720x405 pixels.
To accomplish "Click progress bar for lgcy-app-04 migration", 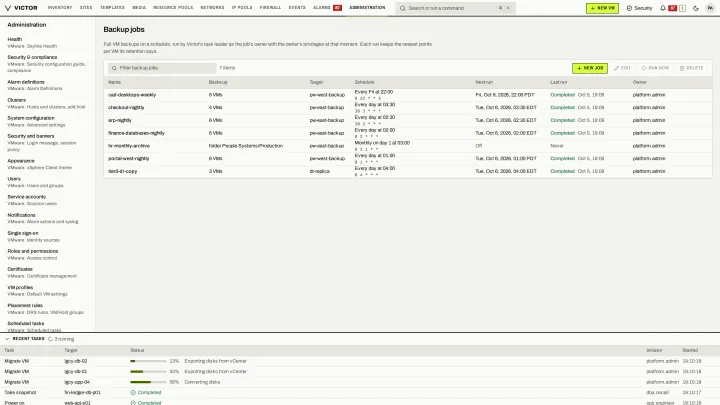I will click(148, 382).
